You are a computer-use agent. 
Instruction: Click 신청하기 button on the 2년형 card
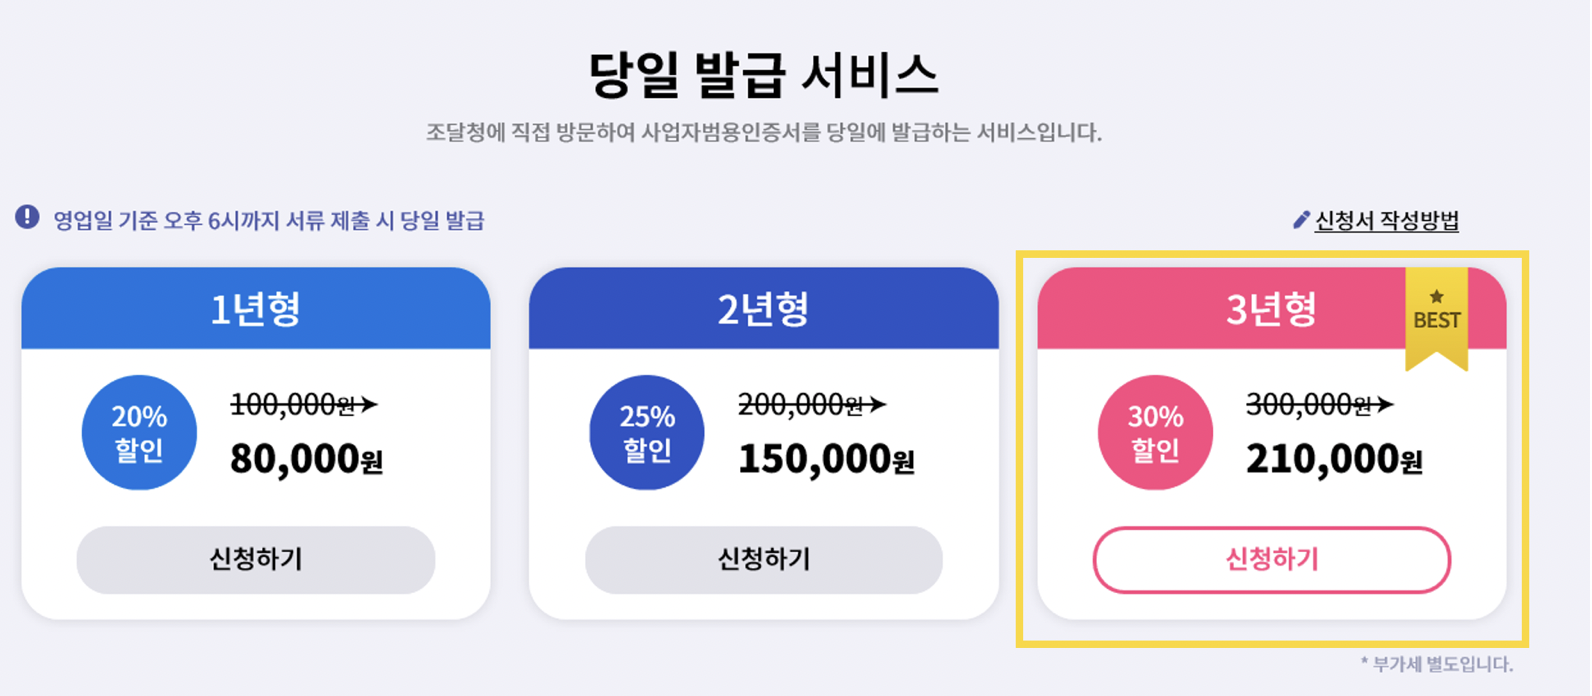click(x=765, y=560)
